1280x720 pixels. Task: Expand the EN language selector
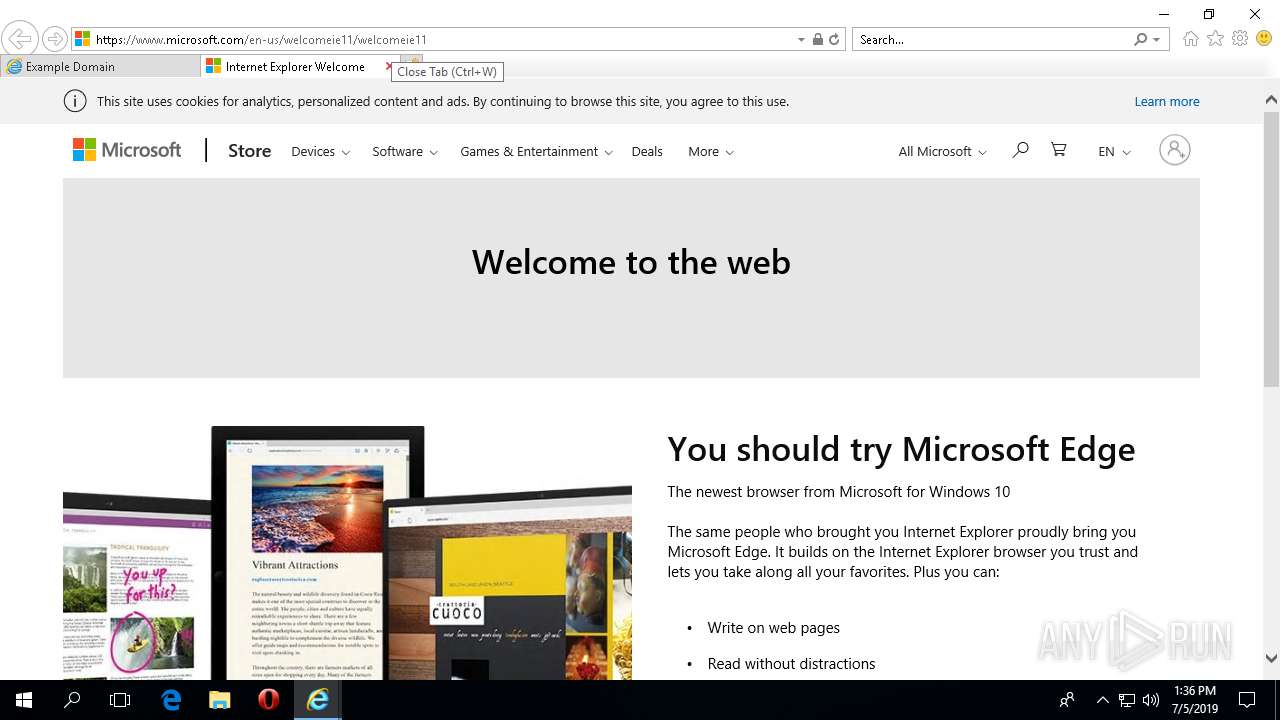(1114, 151)
